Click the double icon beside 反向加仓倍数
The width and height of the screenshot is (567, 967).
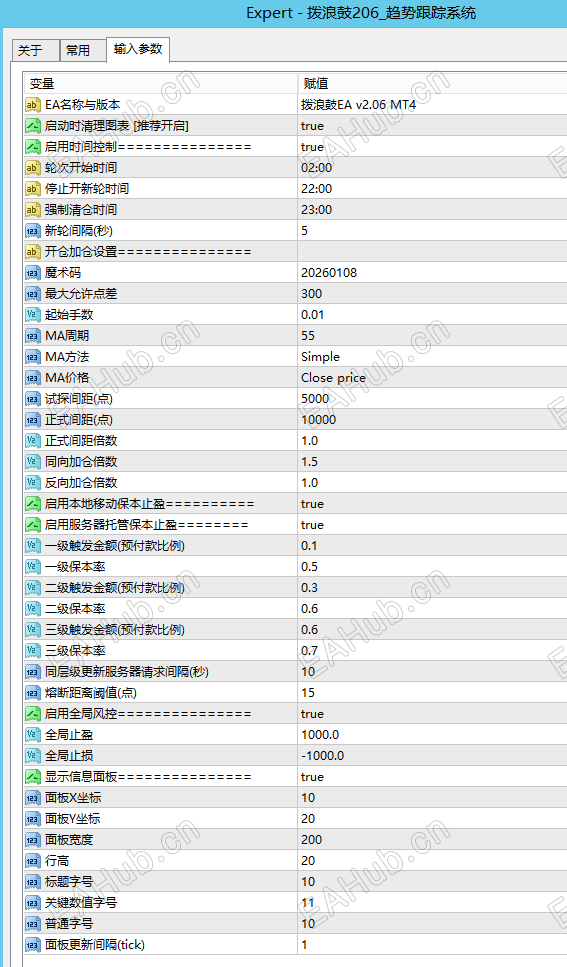click(33, 483)
